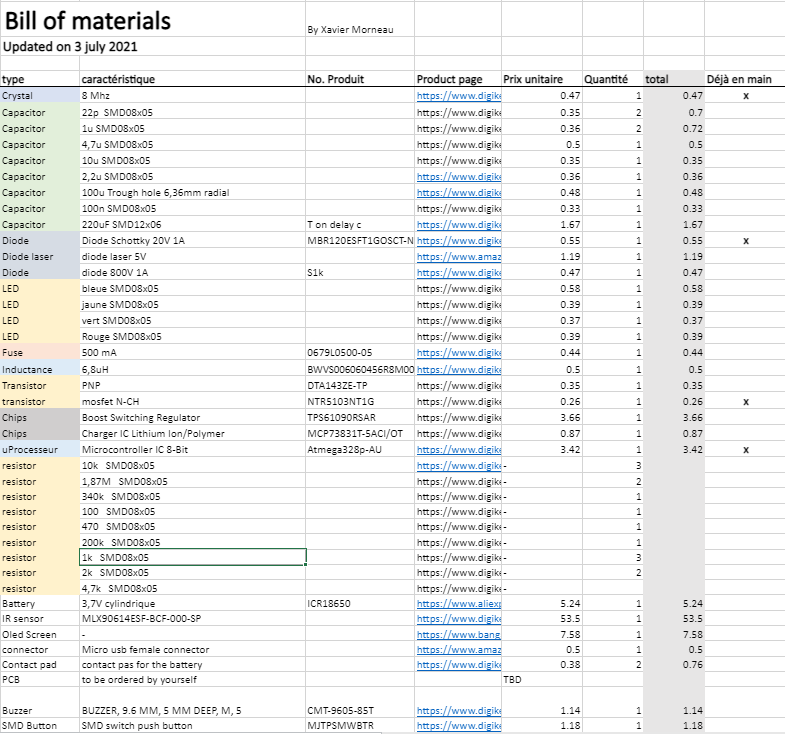The width and height of the screenshot is (785, 734).
Task: Open the Battery AliExpress product link
Action: 458,605
